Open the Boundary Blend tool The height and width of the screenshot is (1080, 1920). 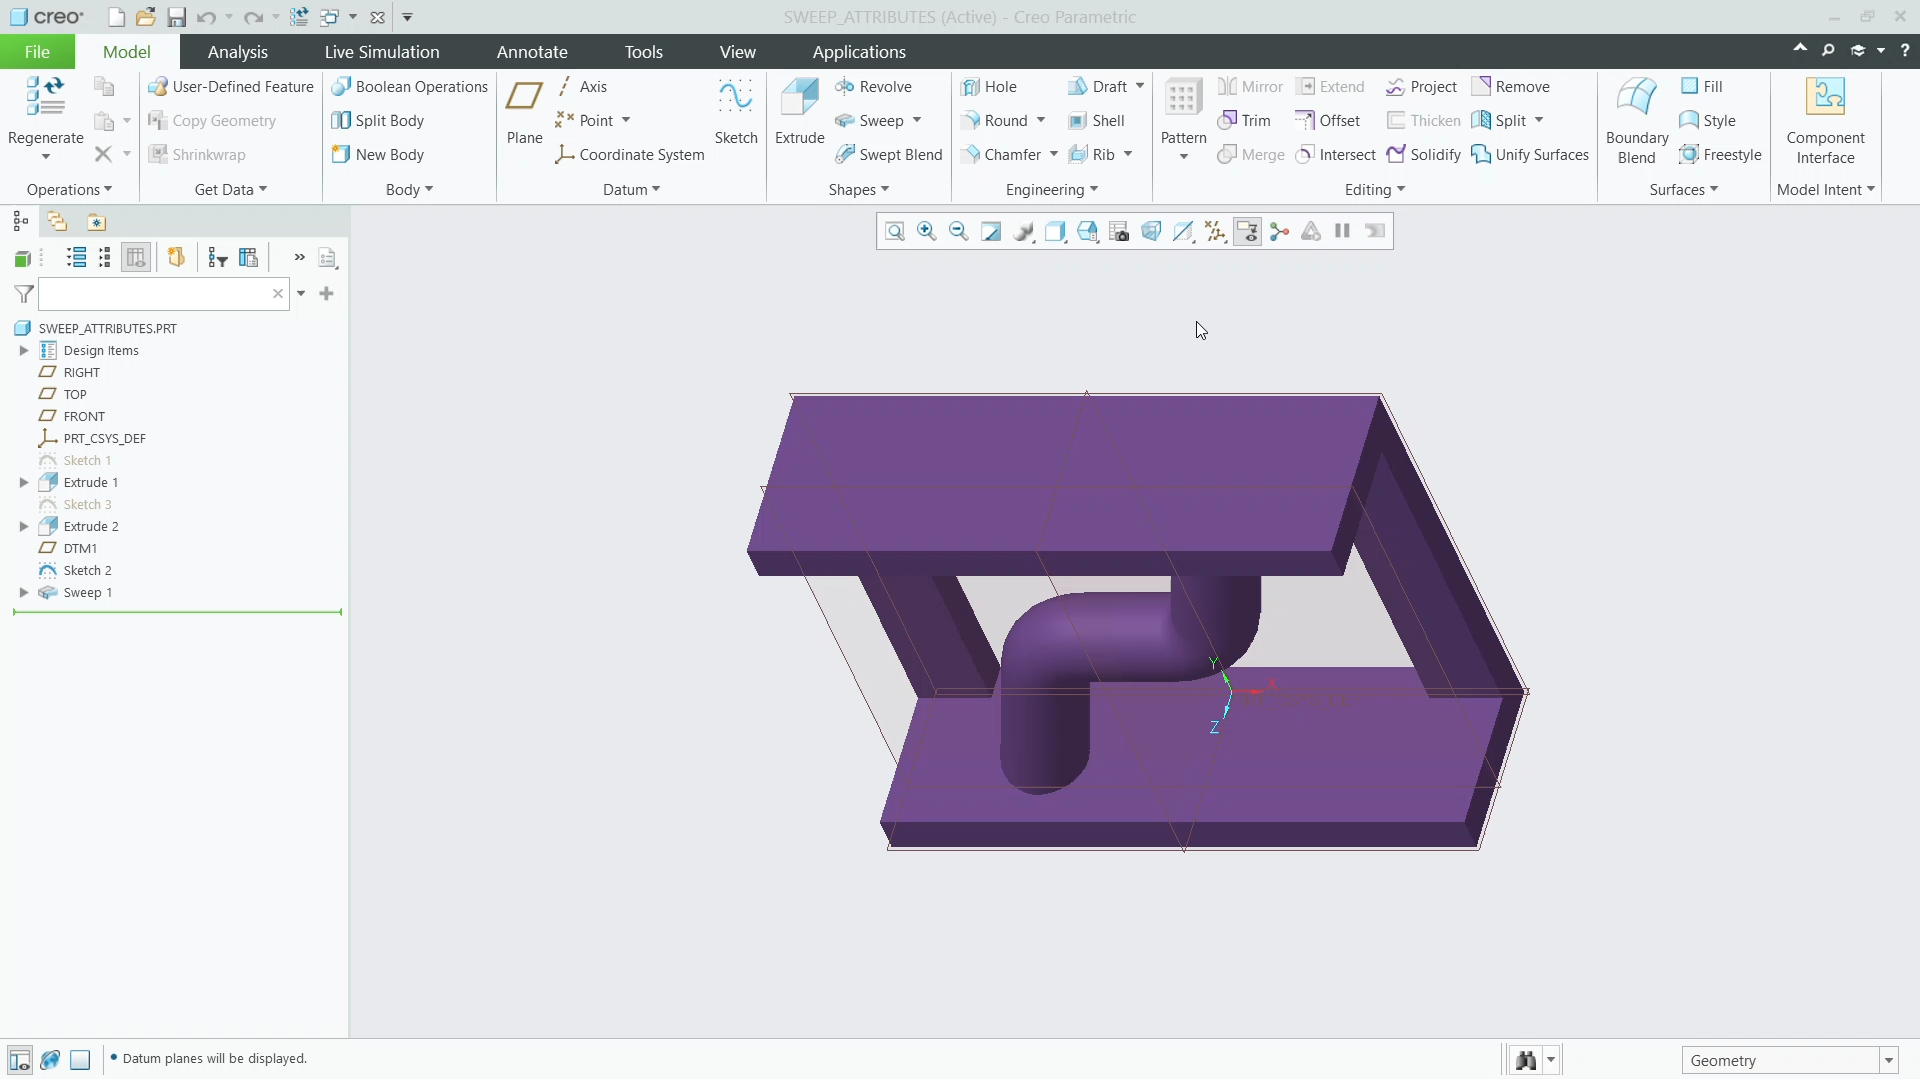[1637, 120]
